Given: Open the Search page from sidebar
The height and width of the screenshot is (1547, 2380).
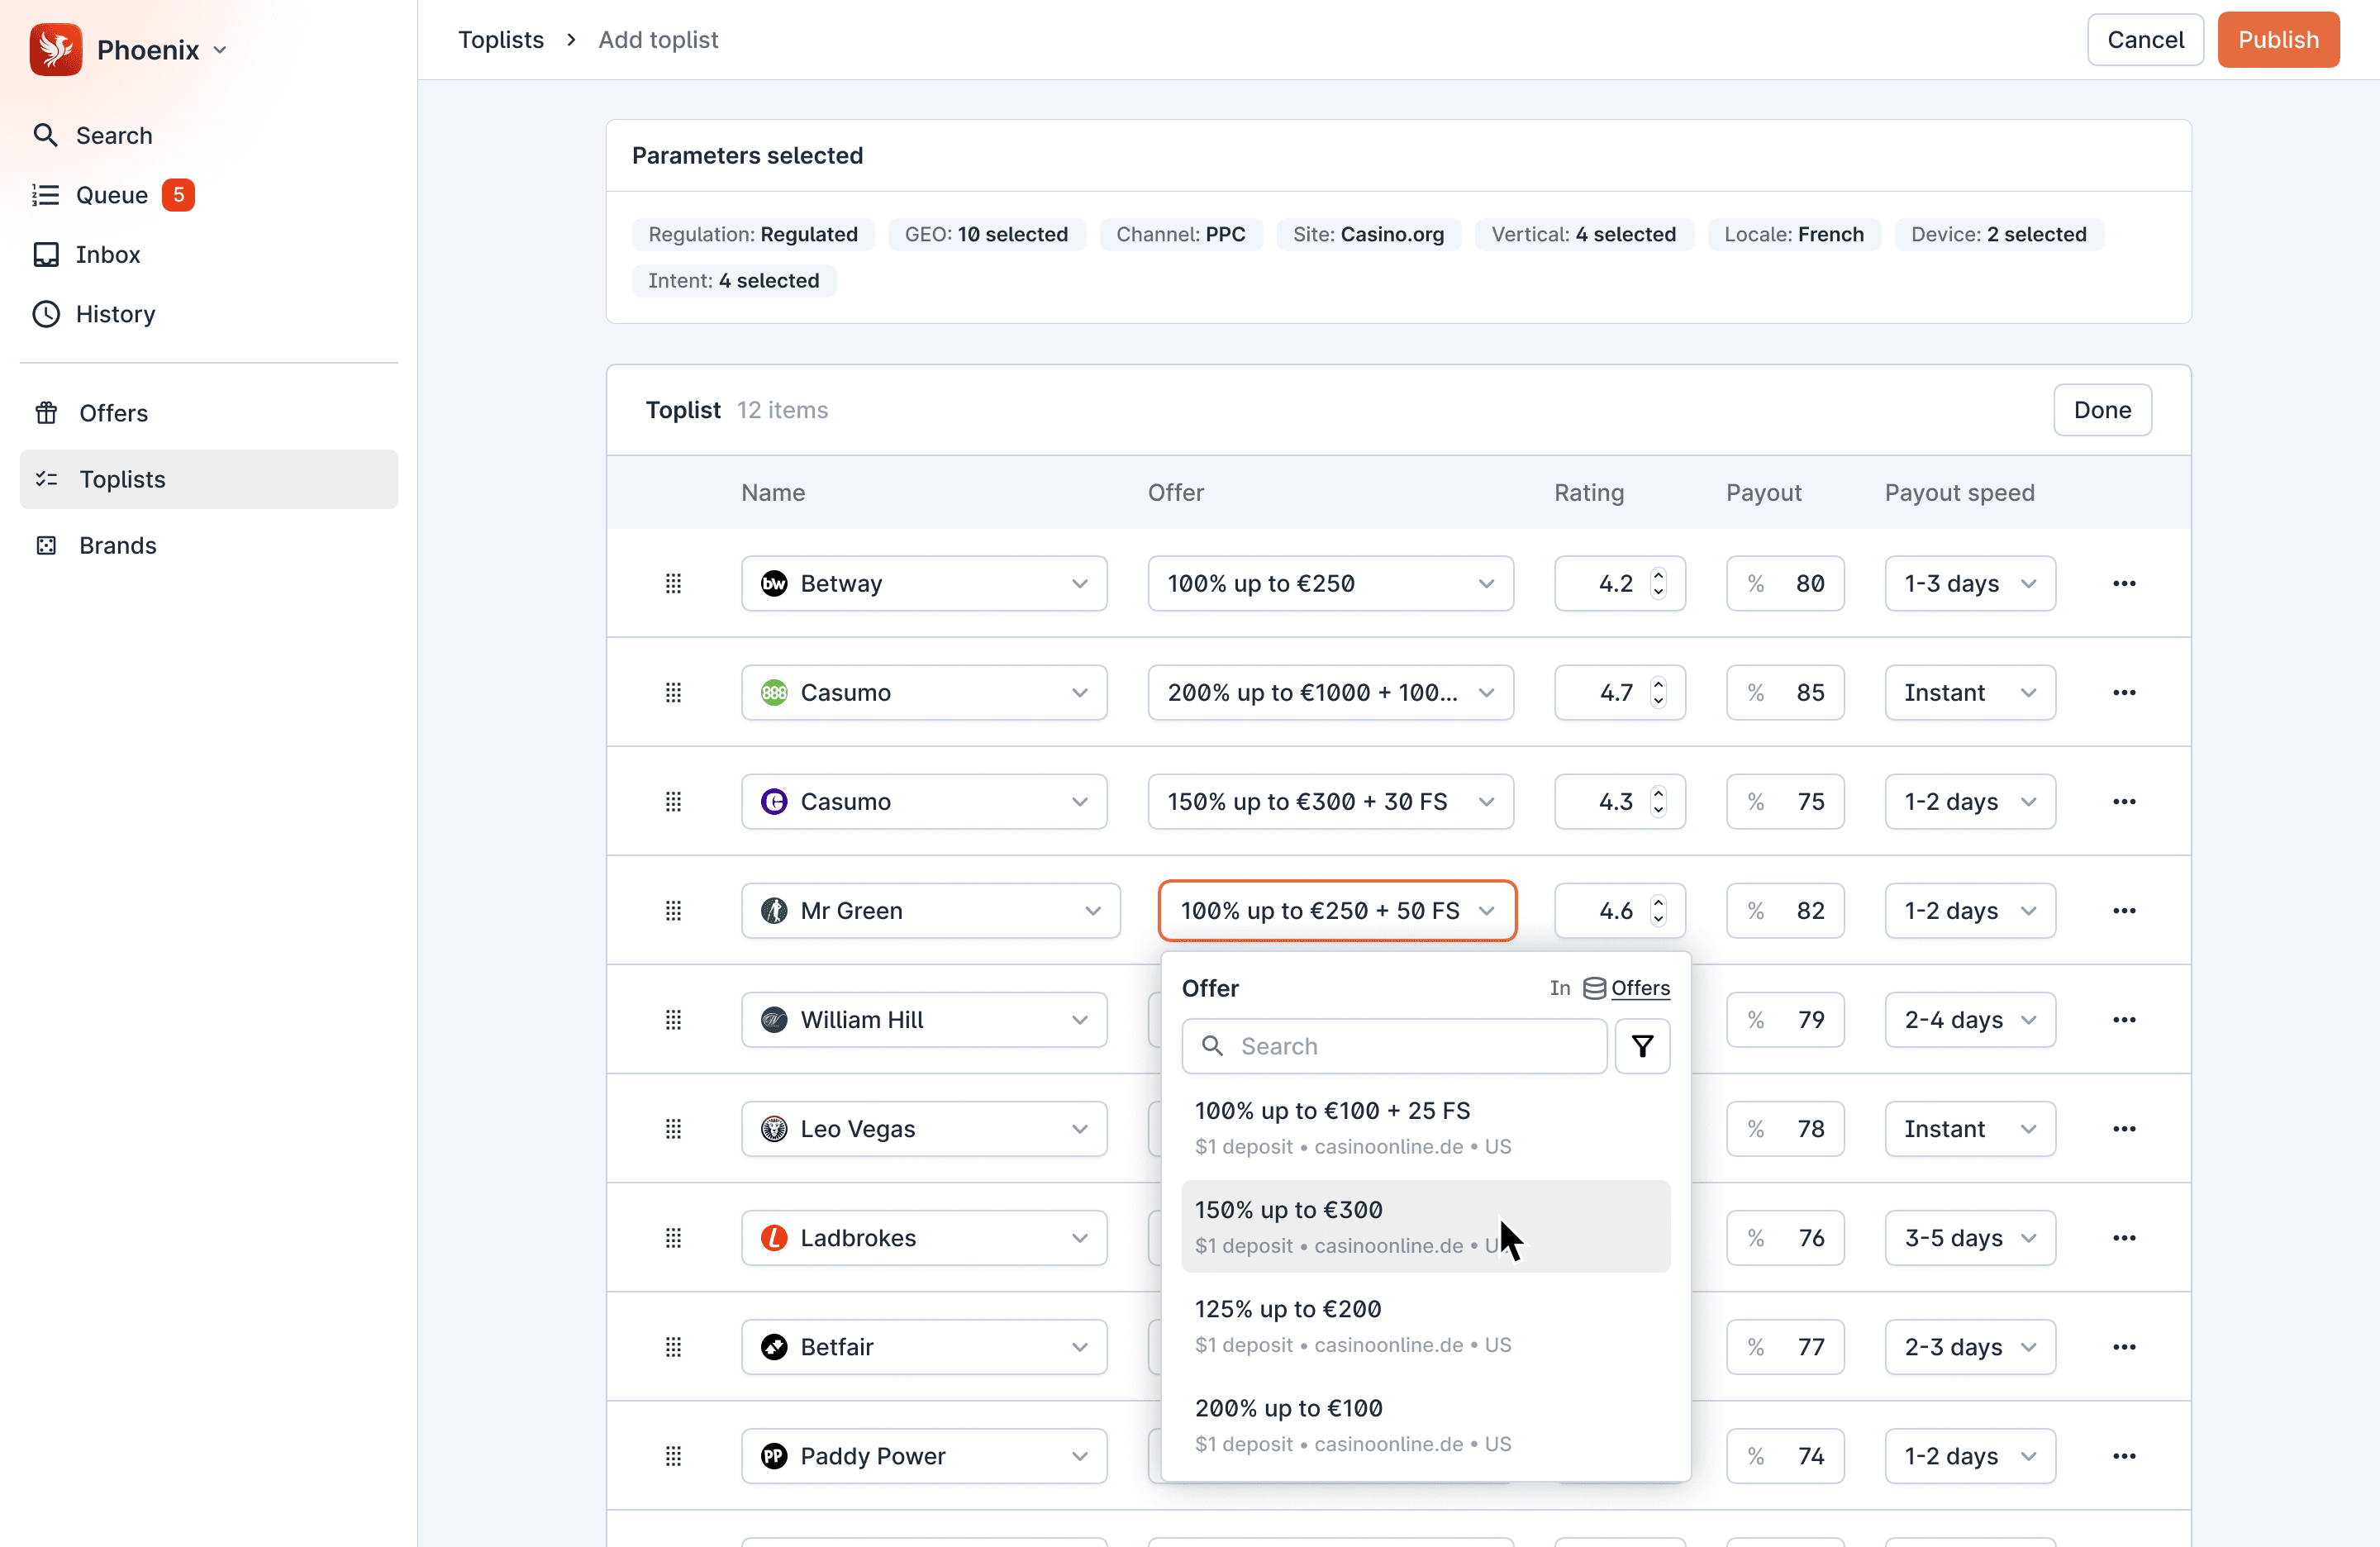Looking at the screenshot, I should pos(113,135).
